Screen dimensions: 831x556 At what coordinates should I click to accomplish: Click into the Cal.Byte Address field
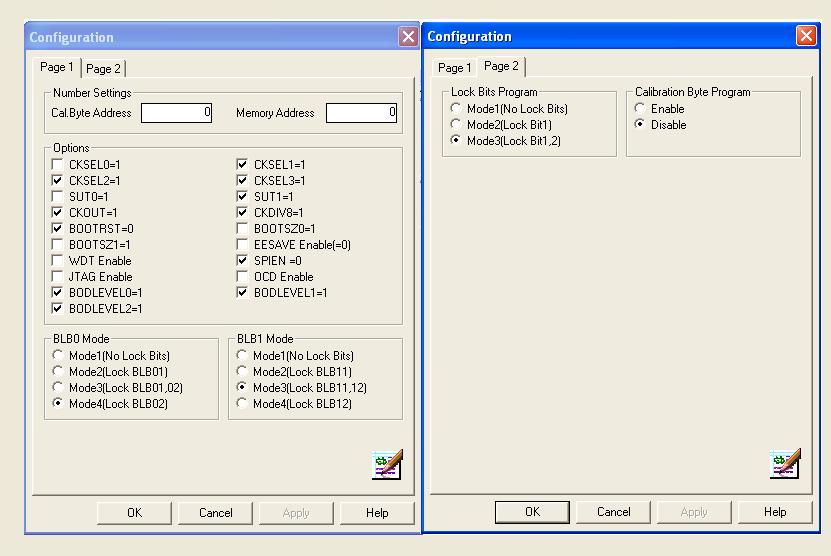click(176, 113)
